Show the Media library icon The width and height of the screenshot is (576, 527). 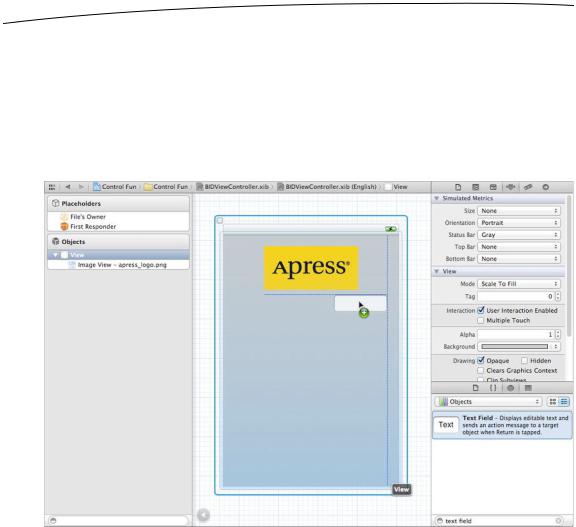(528, 388)
